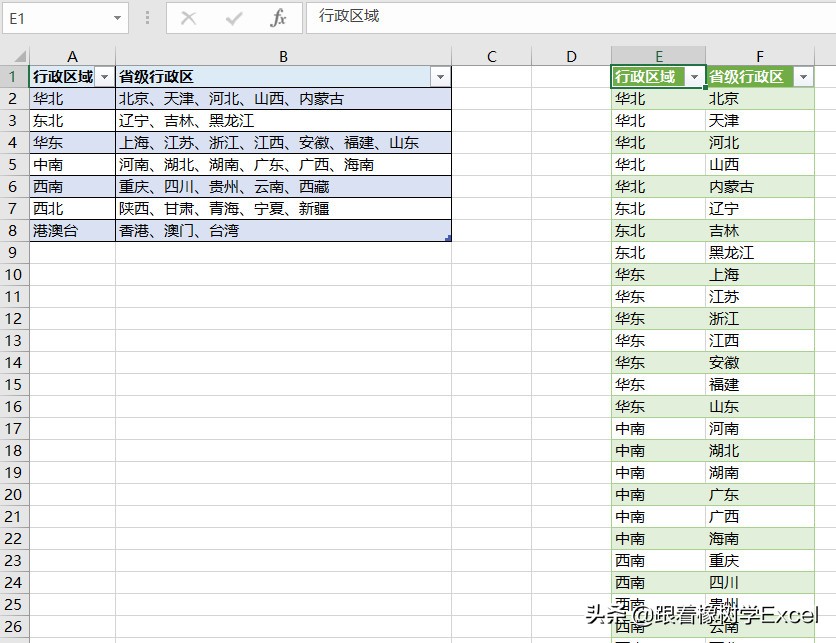Open the filter dropdown on 行政区域 in A1
The height and width of the screenshot is (643, 836).
[x=104, y=76]
